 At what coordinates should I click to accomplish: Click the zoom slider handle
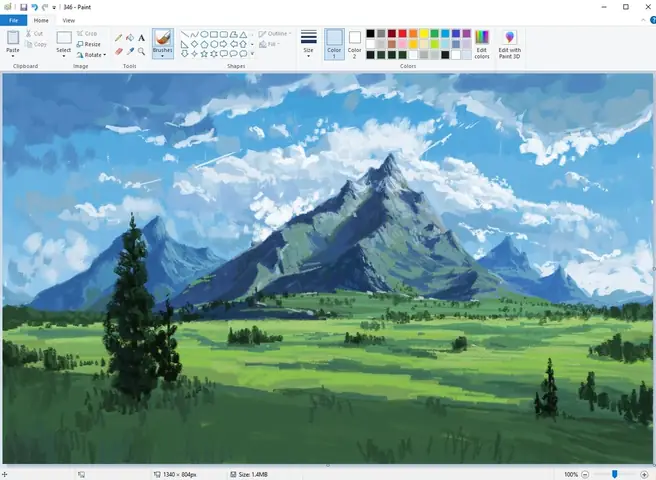coord(615,474)
